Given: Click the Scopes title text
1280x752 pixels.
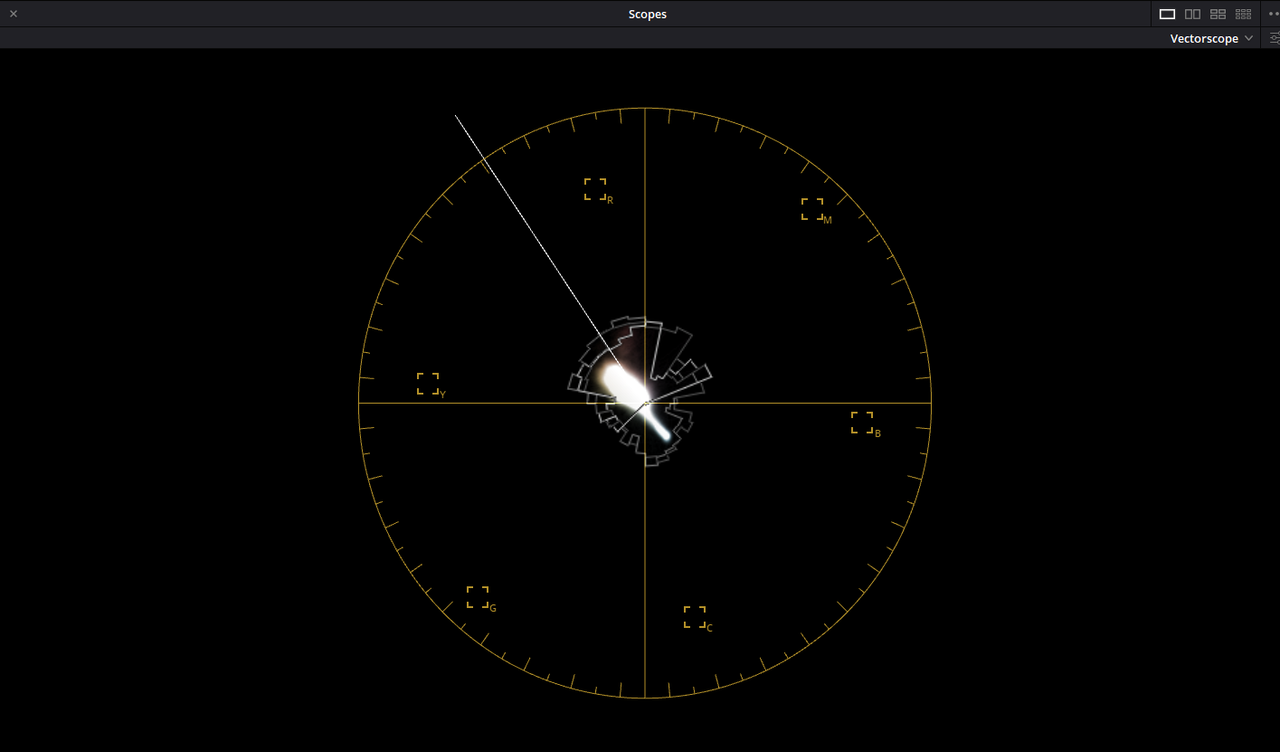Looking at the screenshot, I should point(648,14).
